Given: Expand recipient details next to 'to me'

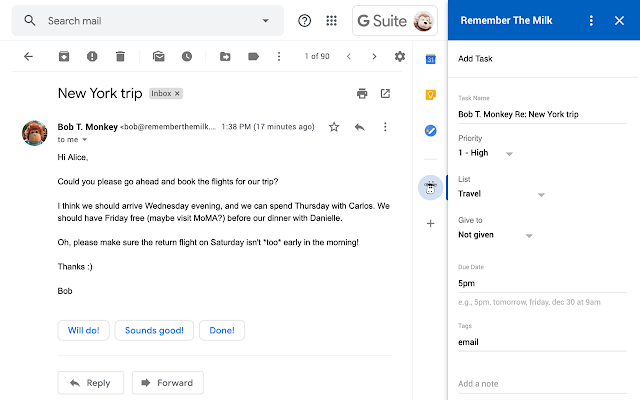Looking at the screenshot, I should [x=84, y=140].
